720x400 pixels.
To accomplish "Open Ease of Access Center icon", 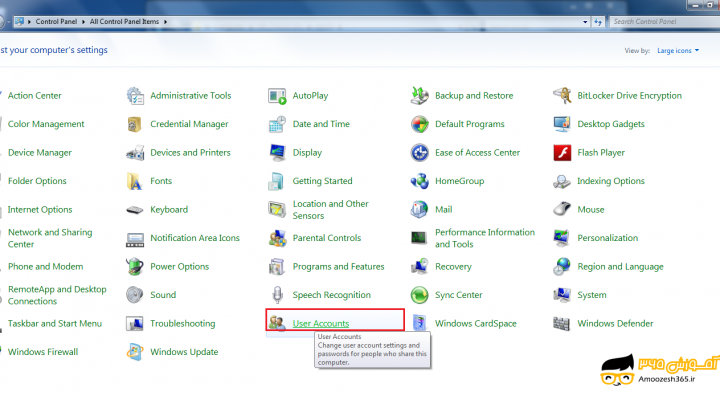I will pyautogui.click(x=420, y=152).
